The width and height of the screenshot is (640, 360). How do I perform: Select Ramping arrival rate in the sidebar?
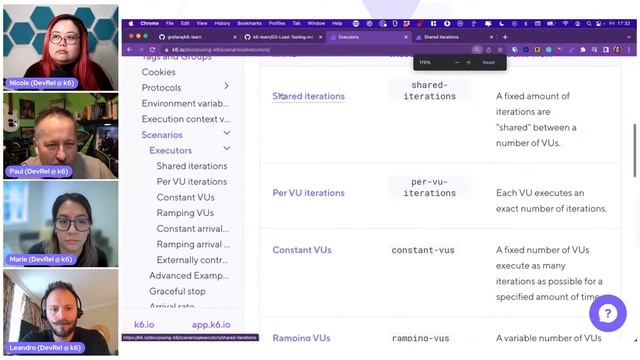click(x=193, y=244)
